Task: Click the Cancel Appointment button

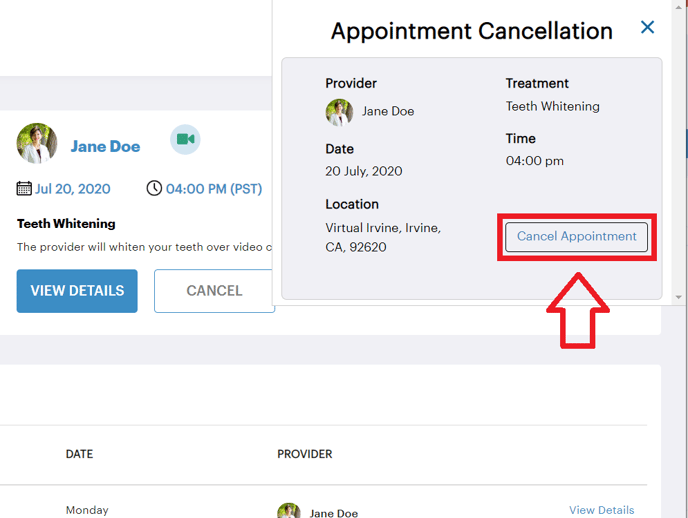Action: click(x=576, y=237)
